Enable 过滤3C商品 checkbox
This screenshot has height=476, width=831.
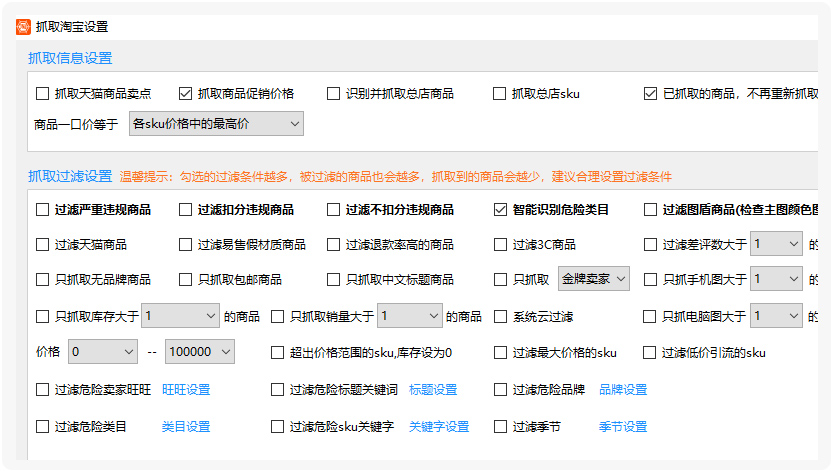click(500, 244)
